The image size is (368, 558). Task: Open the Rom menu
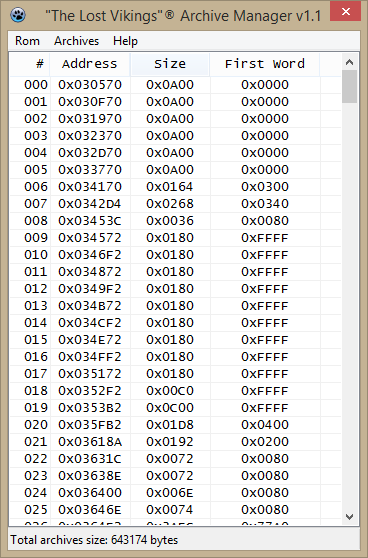[27, 41]
